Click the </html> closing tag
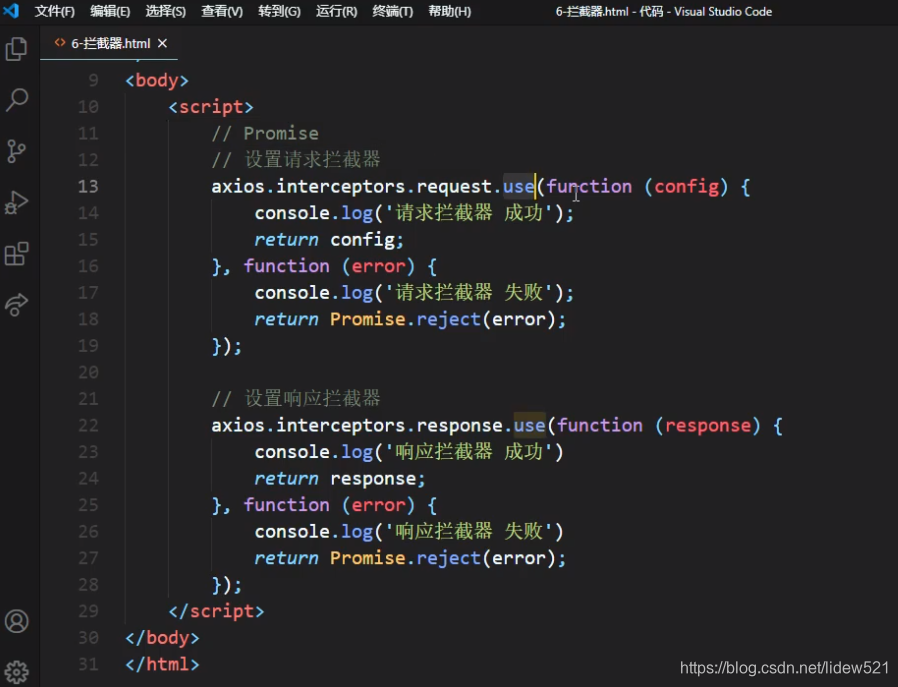The width and height of the screenshot is (898, 687). click(162, 665)
